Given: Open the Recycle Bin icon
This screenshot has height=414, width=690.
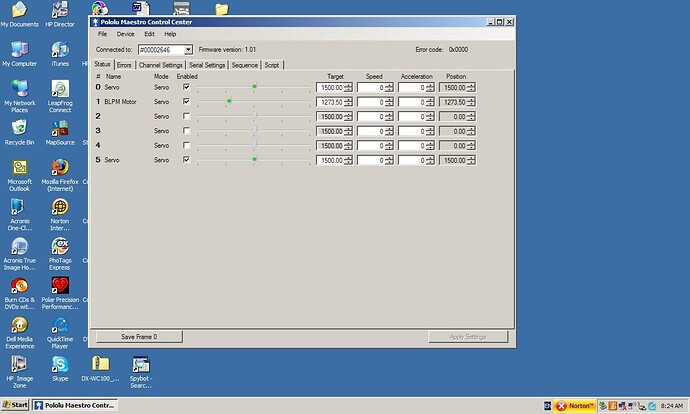Looking at the screenshot, I should click(x=15, y=129).
